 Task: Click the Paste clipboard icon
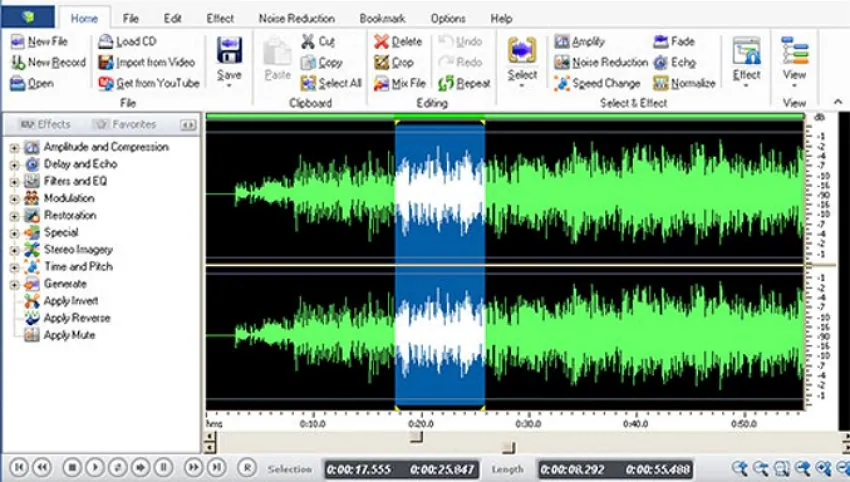point(278,53)
